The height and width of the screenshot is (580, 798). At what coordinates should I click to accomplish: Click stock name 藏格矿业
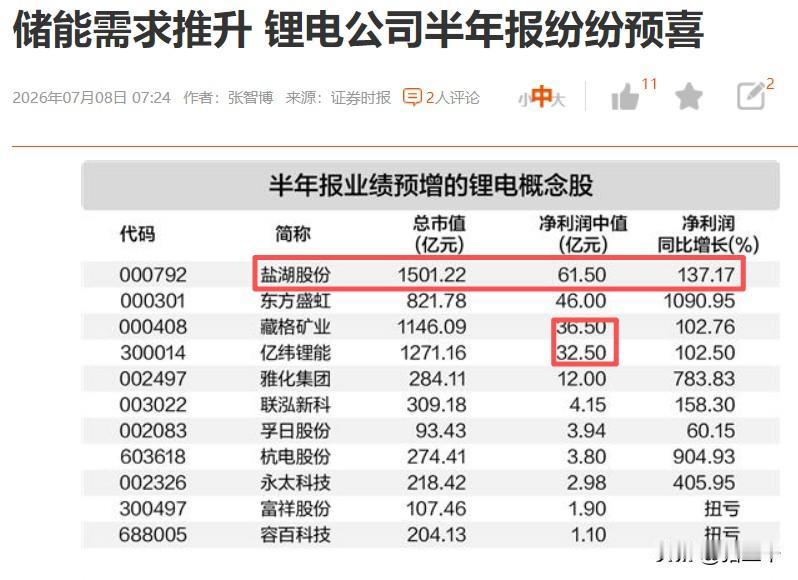(x=295, y=327)
